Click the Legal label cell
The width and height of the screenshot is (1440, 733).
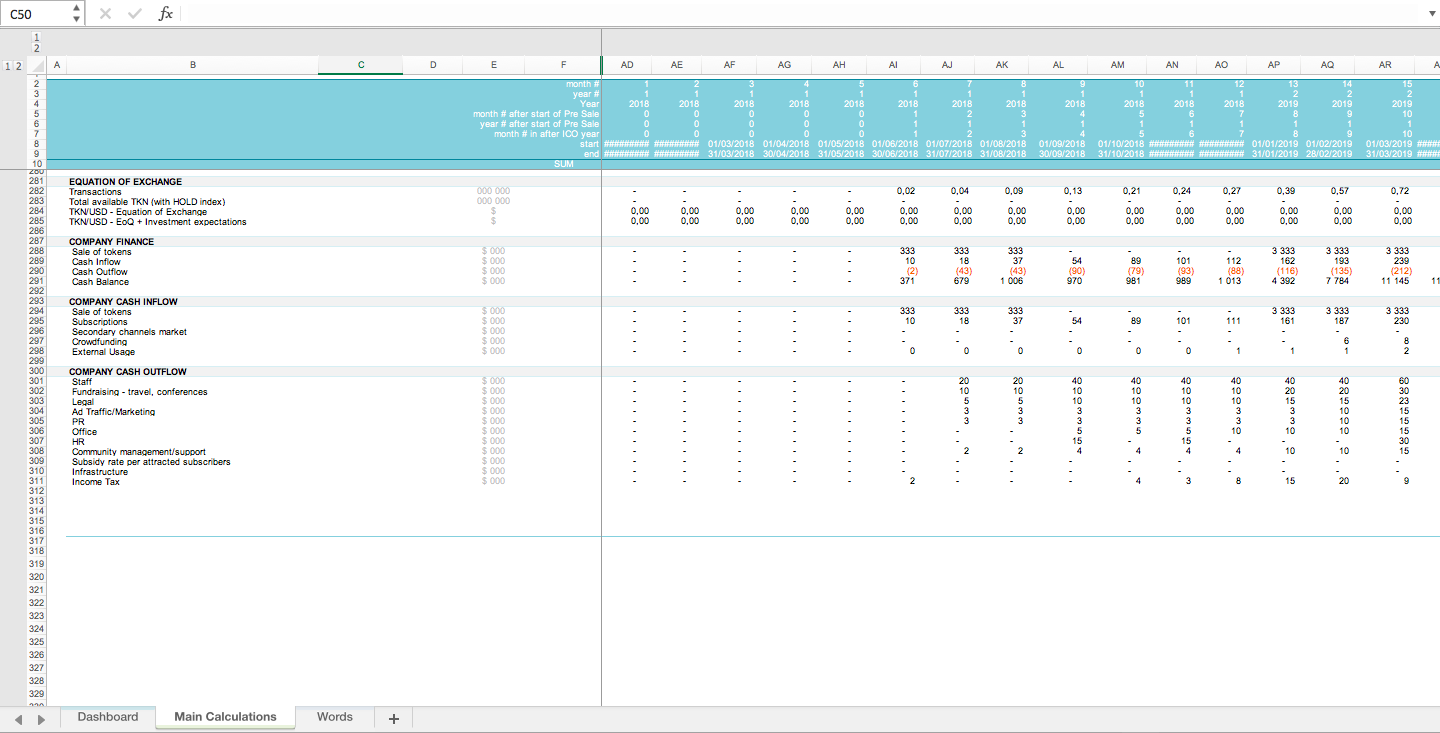coord(83,402)
